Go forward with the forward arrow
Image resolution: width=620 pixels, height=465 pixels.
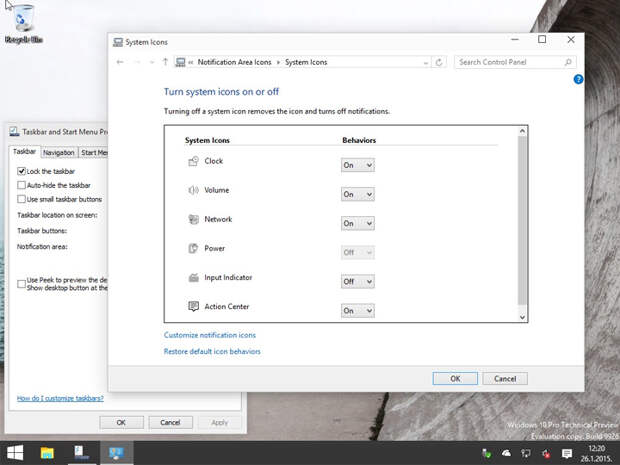(137, 62)
